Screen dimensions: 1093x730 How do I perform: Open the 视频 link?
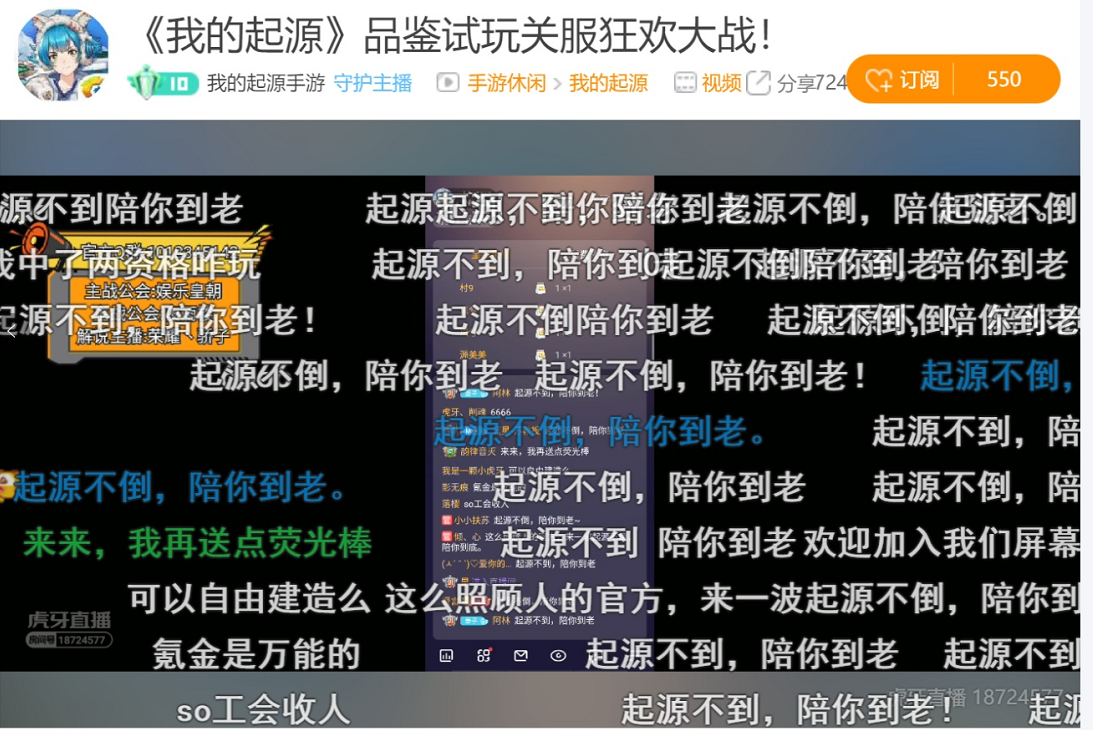pyautogui.click(x=721, y=84)
